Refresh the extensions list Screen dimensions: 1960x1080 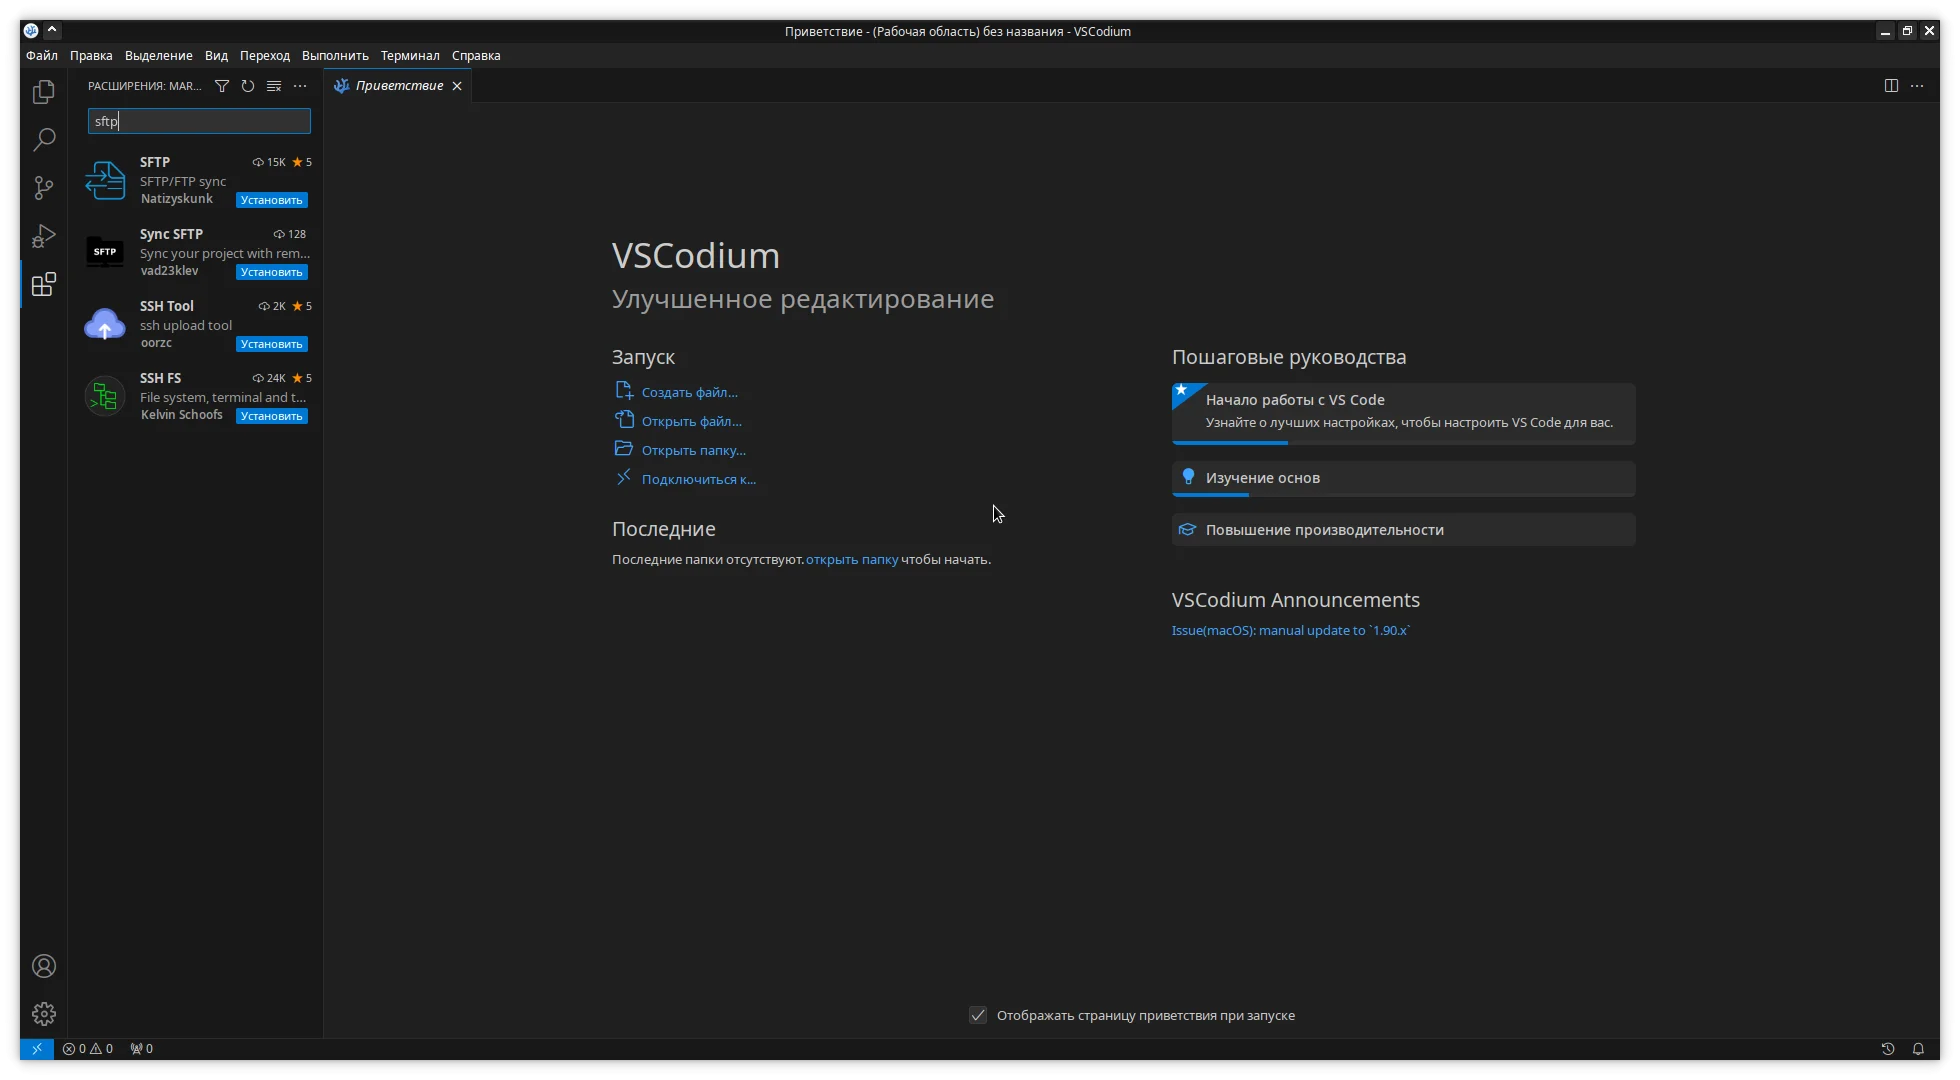(248, 86)
